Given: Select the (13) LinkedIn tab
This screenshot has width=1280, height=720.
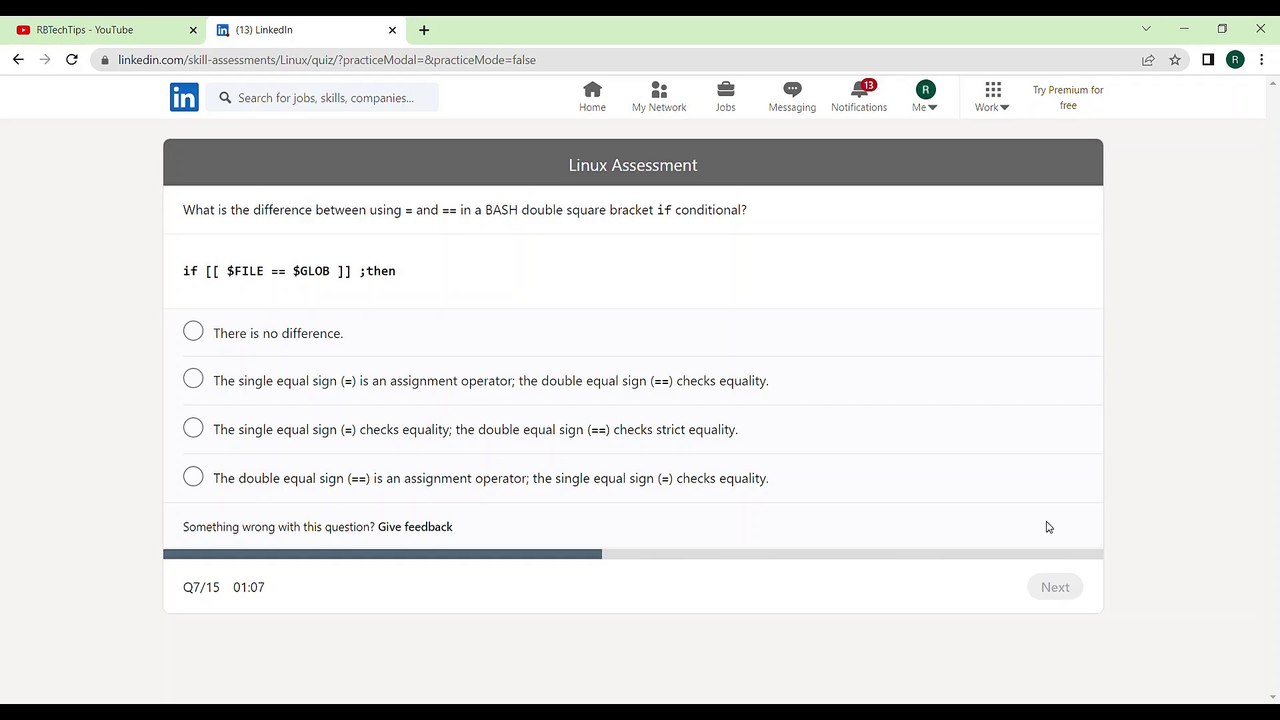Looking at the screenshot, I should click(x=305, y=30).
